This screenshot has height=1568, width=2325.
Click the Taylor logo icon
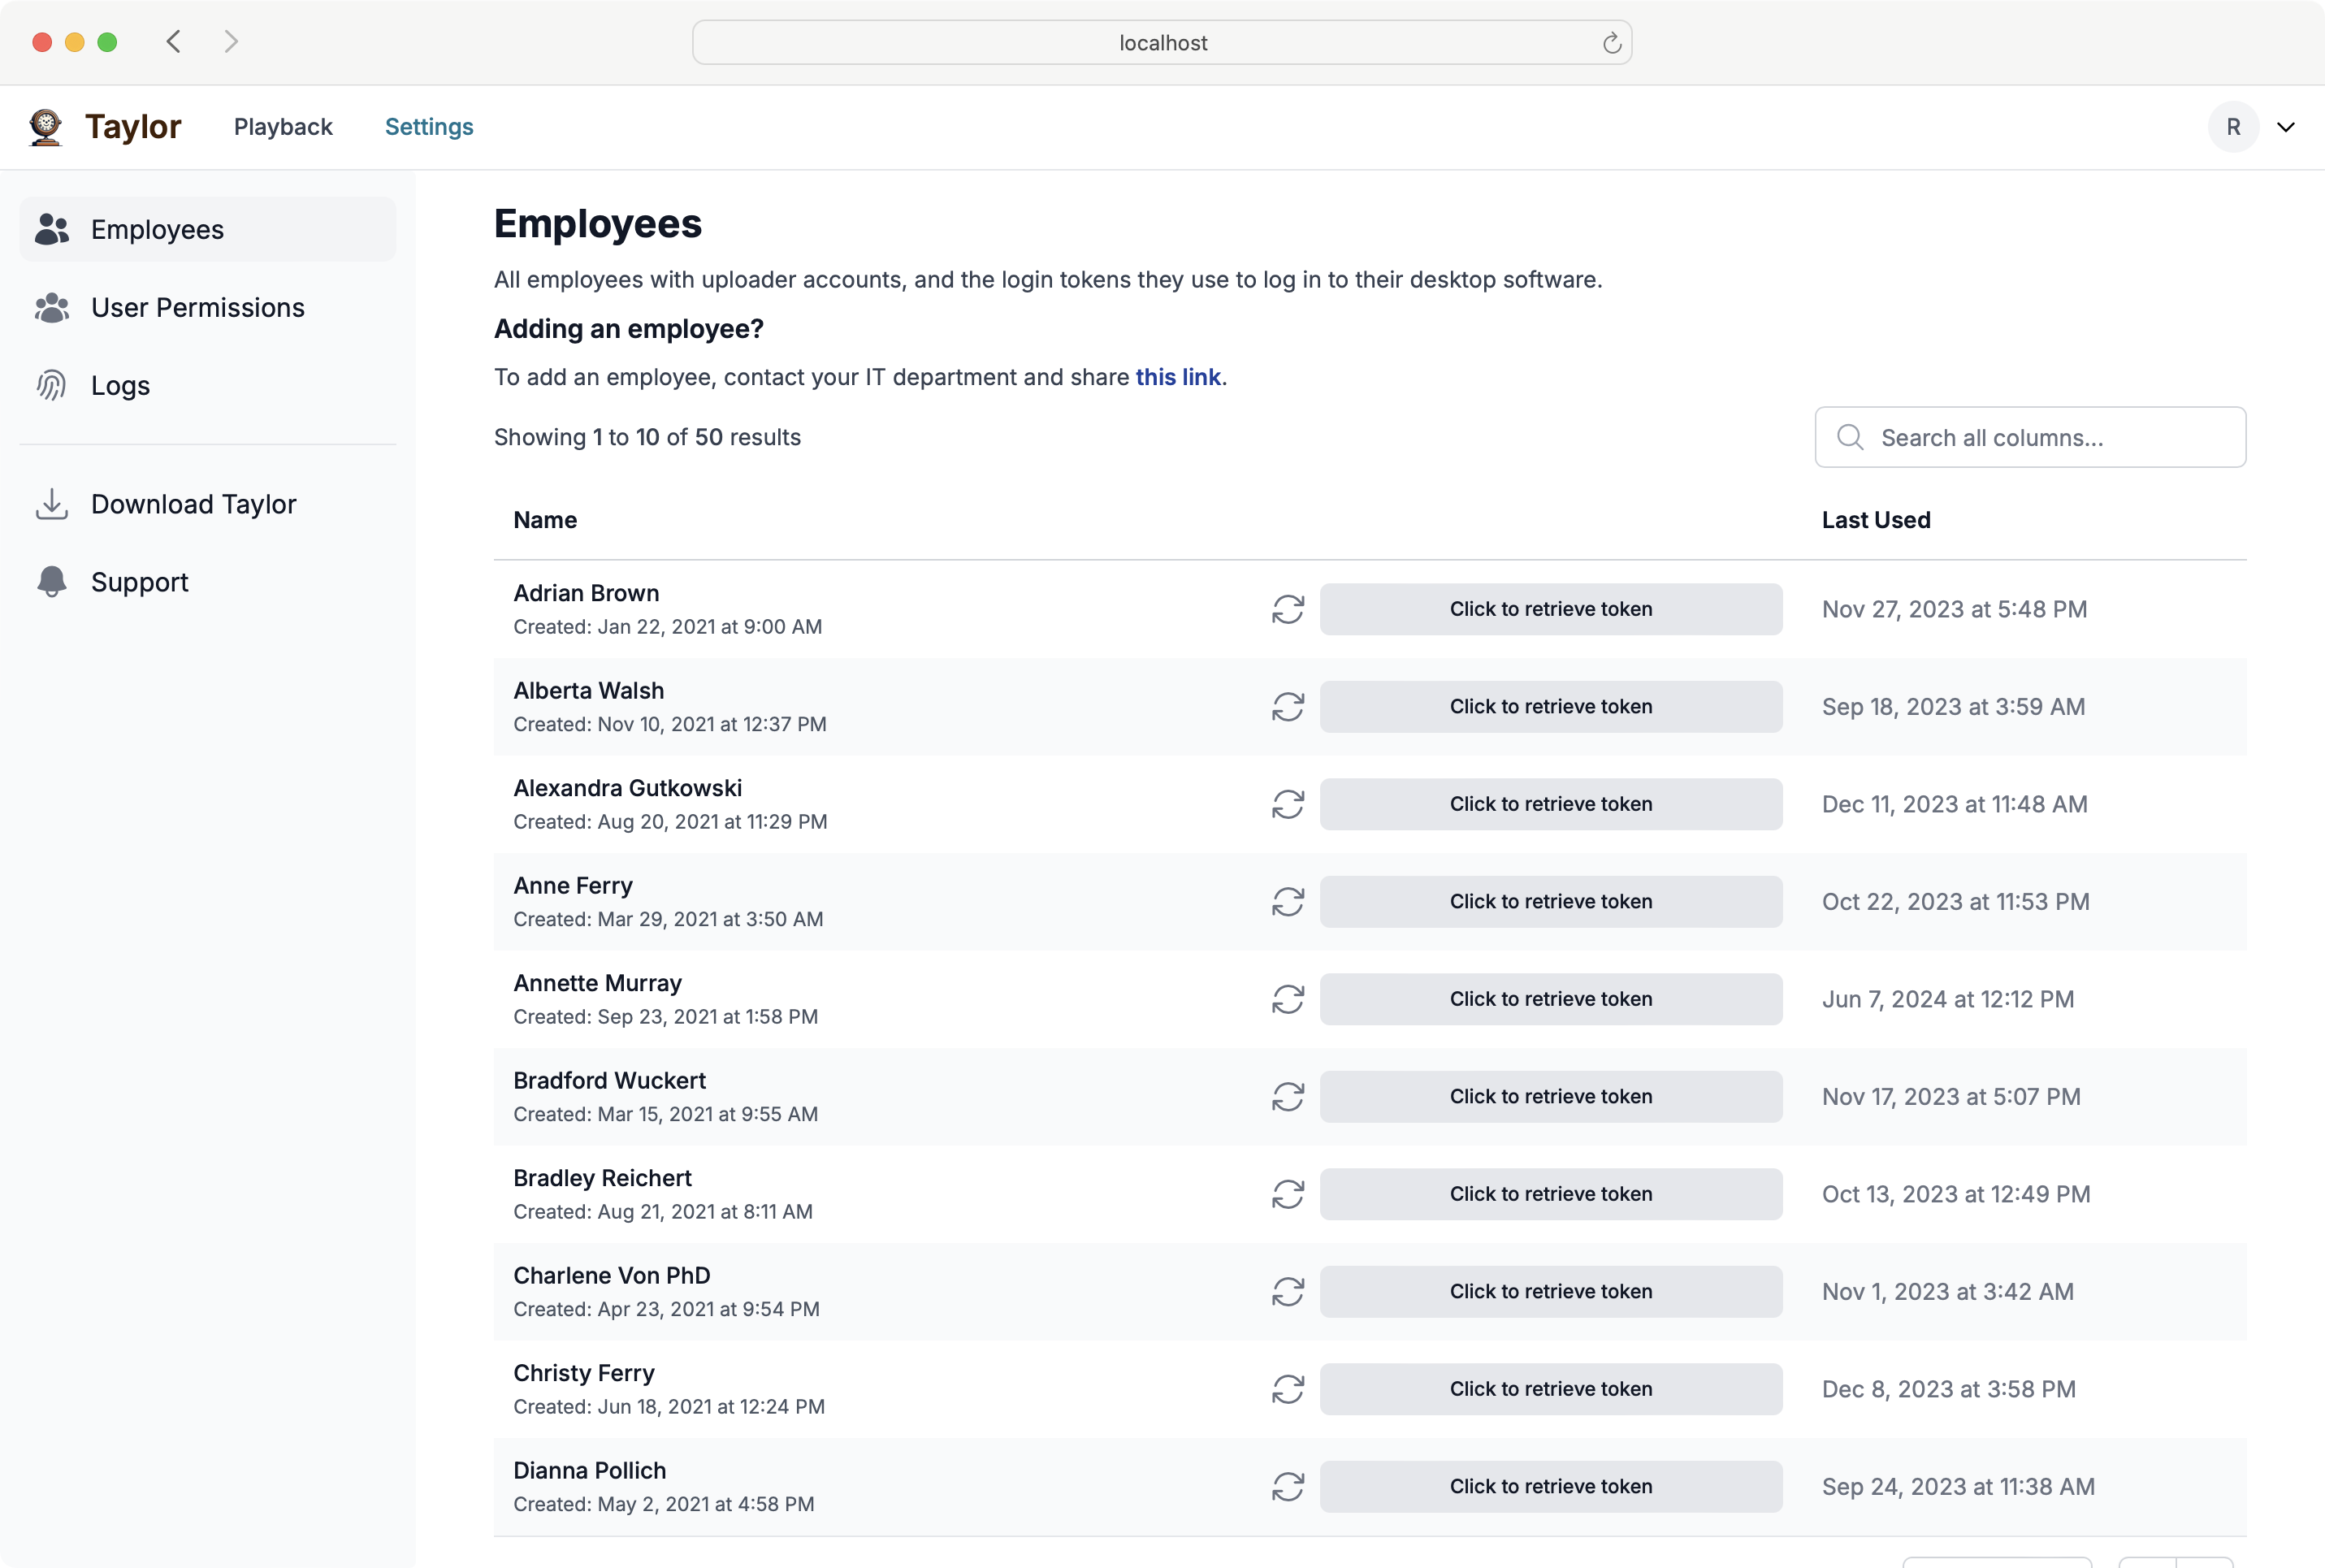coord(46,127)
